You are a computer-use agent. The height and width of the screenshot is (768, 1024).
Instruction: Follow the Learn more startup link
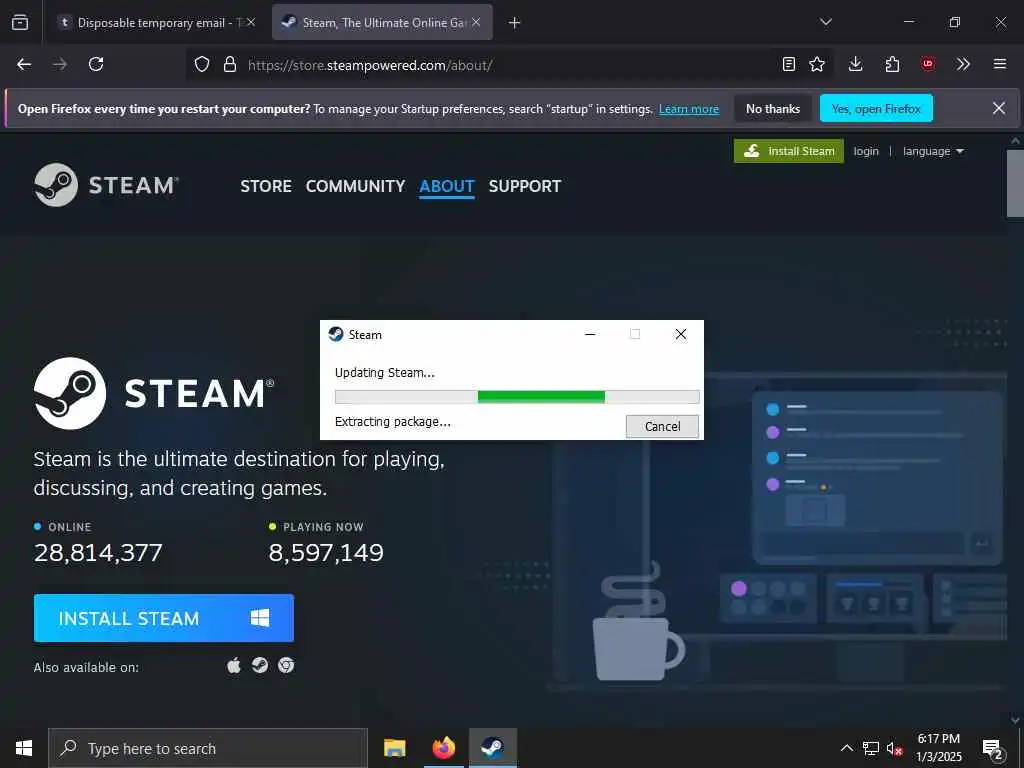689,109
